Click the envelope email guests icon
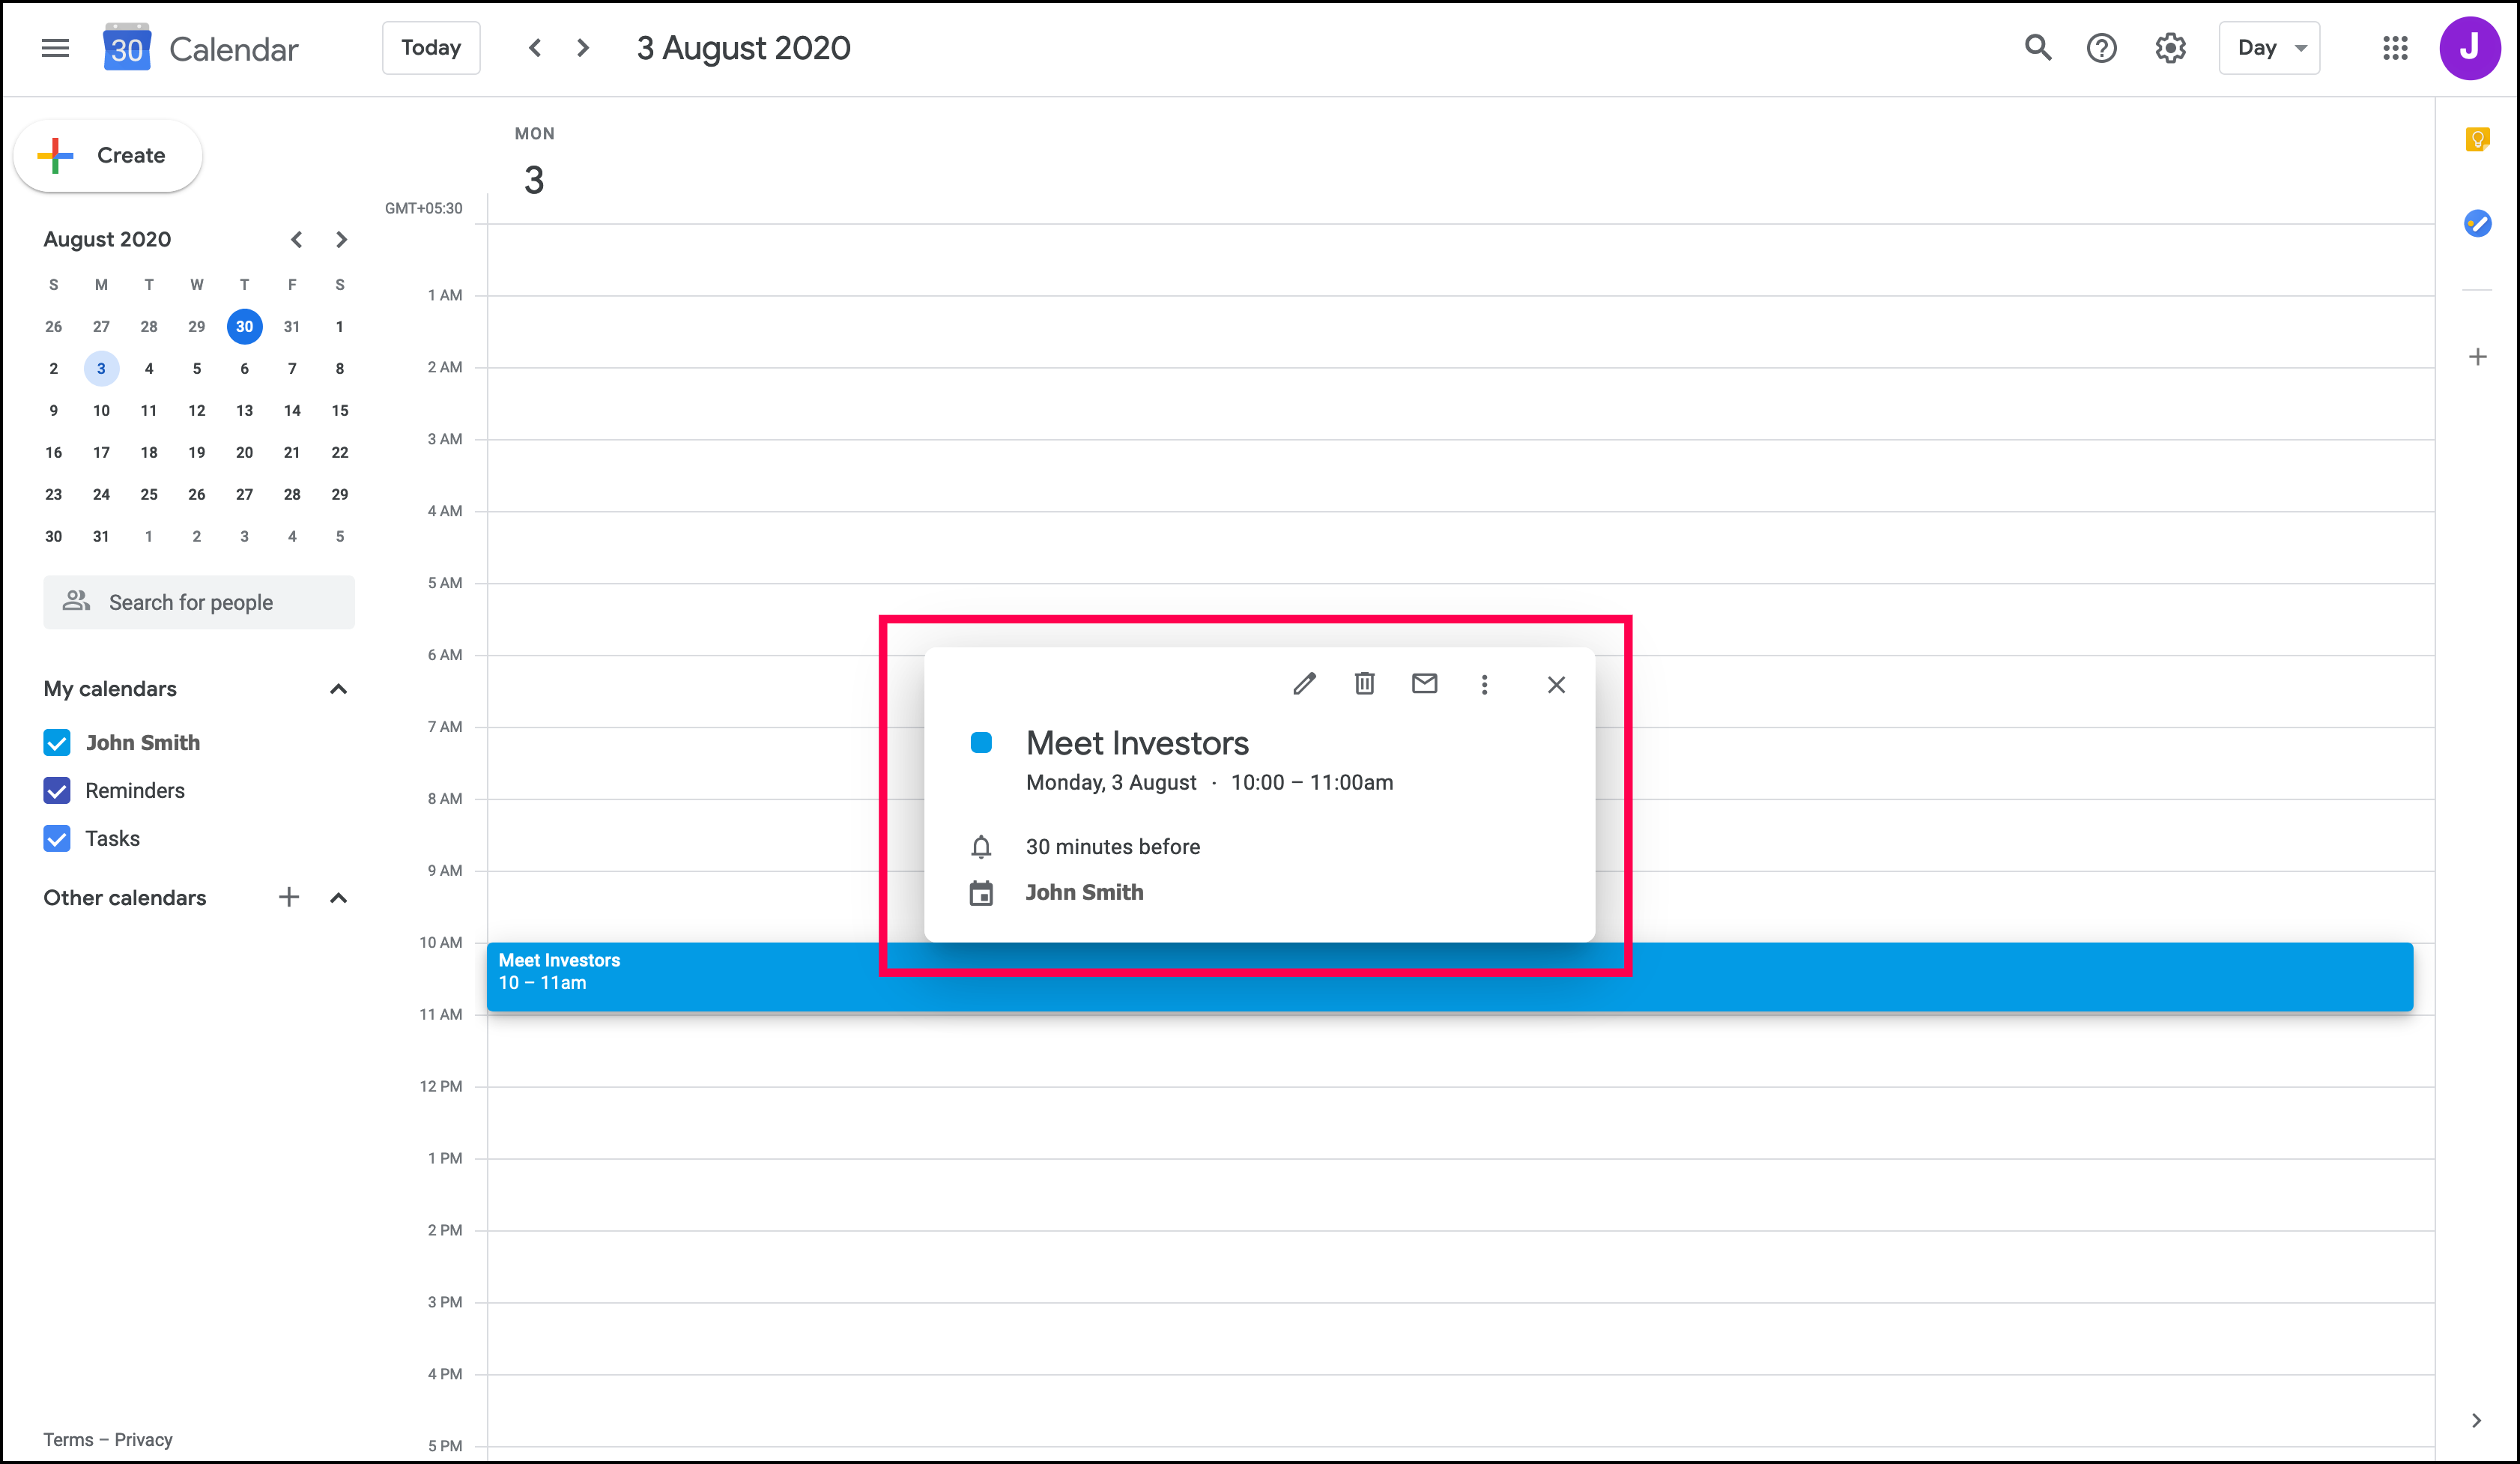 click(x=1424, y=684)
